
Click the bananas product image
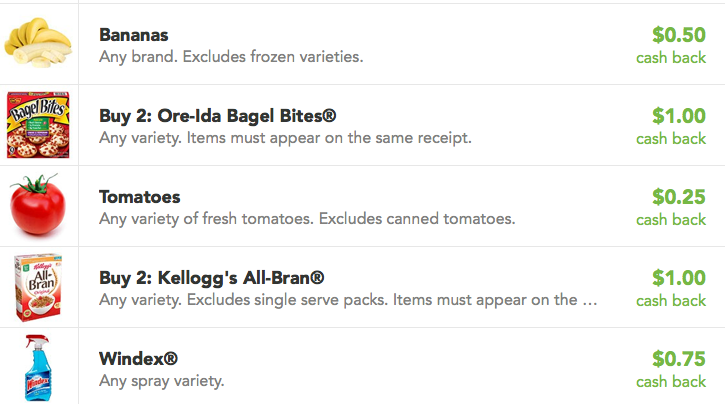click(x=38, y=43)
